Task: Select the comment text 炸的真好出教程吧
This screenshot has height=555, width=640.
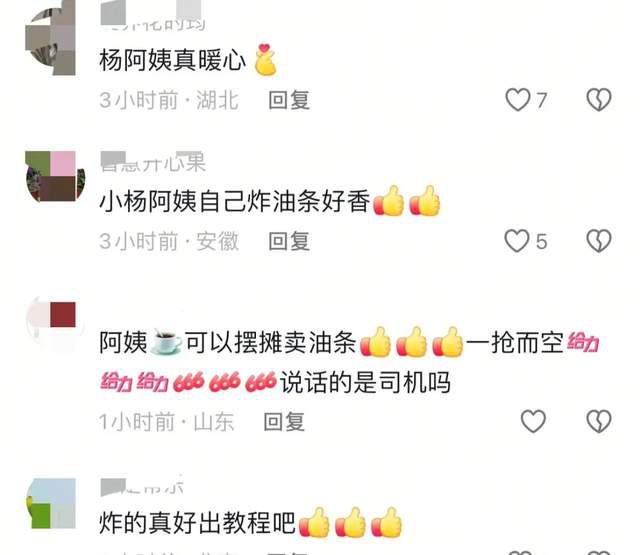Action: coord(197,523)
